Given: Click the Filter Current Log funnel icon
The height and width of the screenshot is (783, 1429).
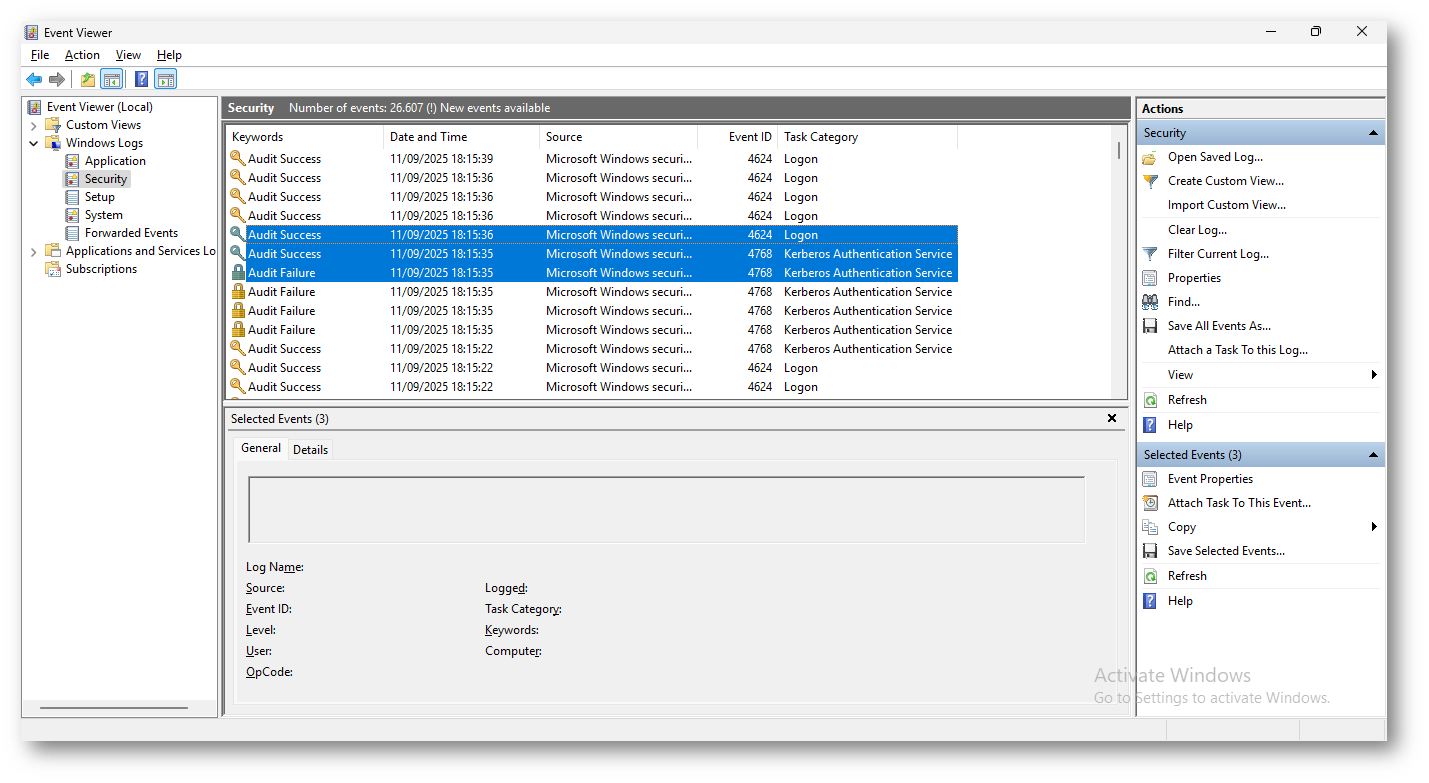Looking at the screenshot, I should [x=1150, y=254].
